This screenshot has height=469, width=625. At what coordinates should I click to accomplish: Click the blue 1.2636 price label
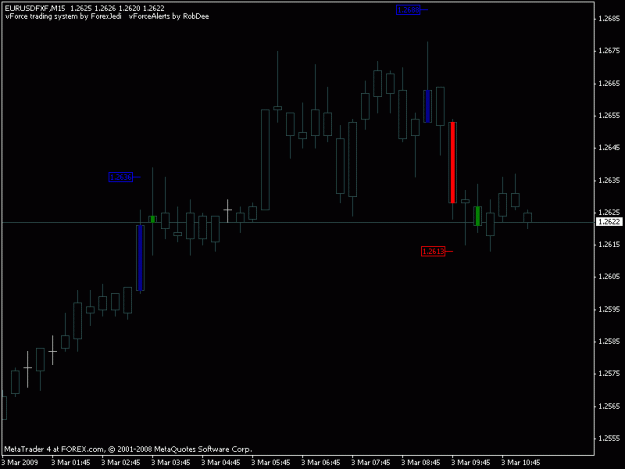coord(120,177)
